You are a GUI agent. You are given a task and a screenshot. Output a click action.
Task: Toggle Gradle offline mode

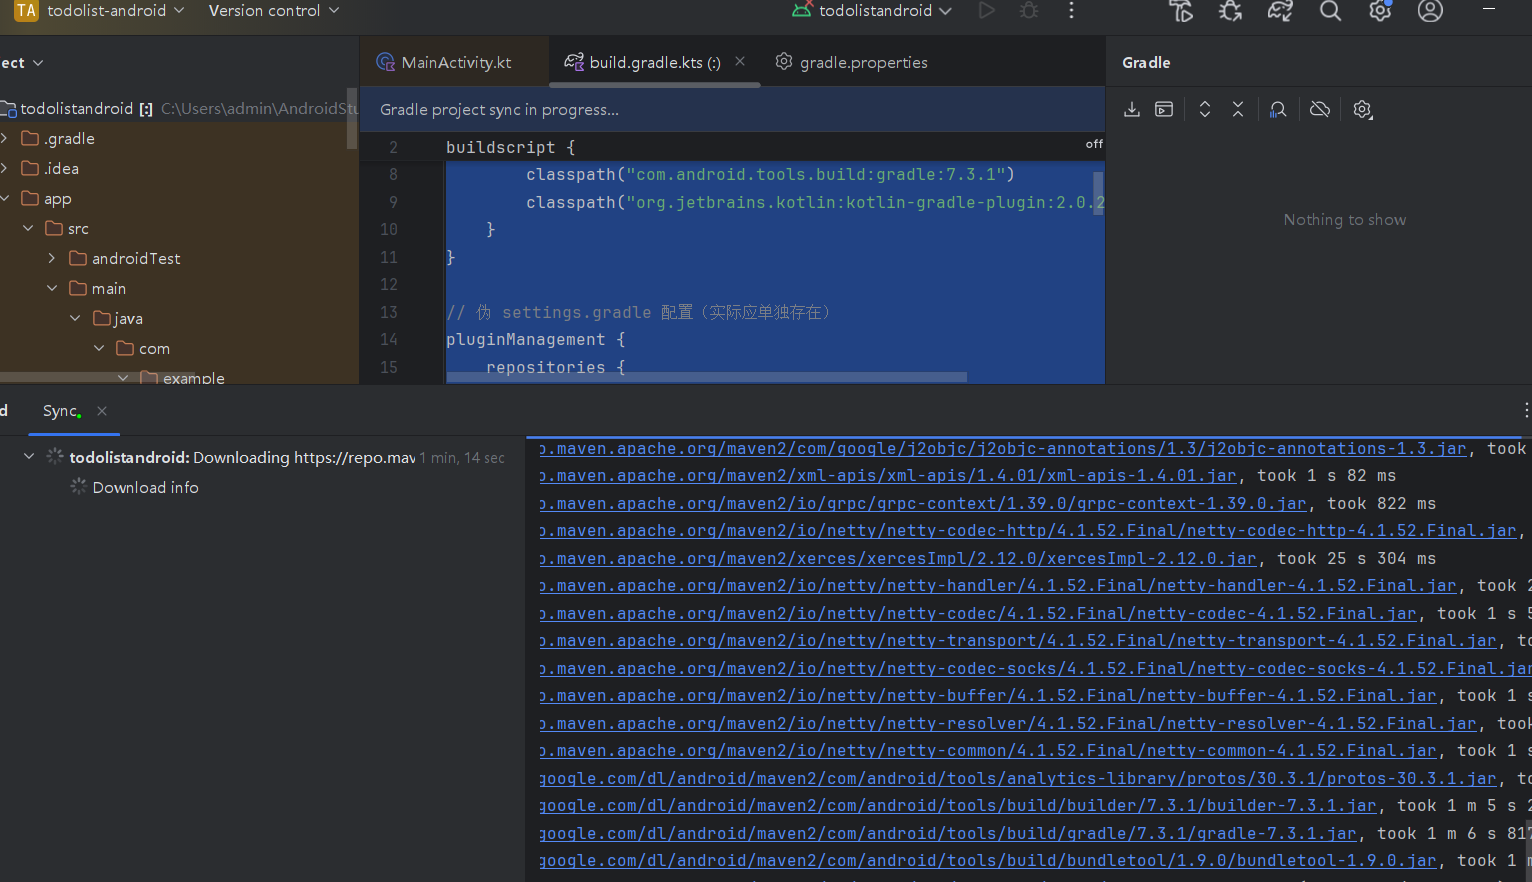point(1319,109)
